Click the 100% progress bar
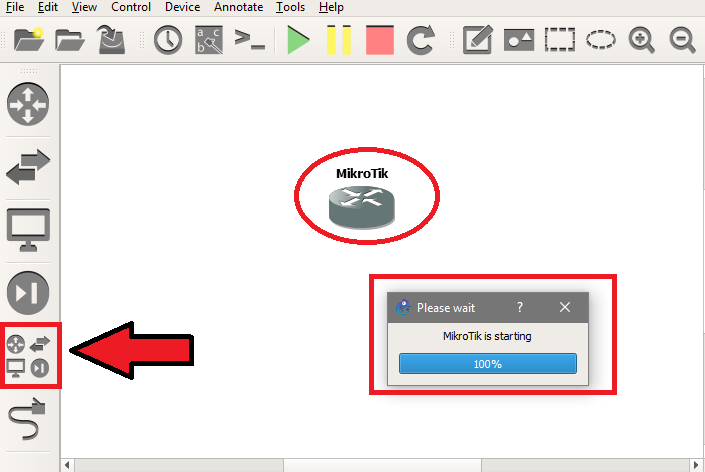The image size is (705, 472). point(488,364)
